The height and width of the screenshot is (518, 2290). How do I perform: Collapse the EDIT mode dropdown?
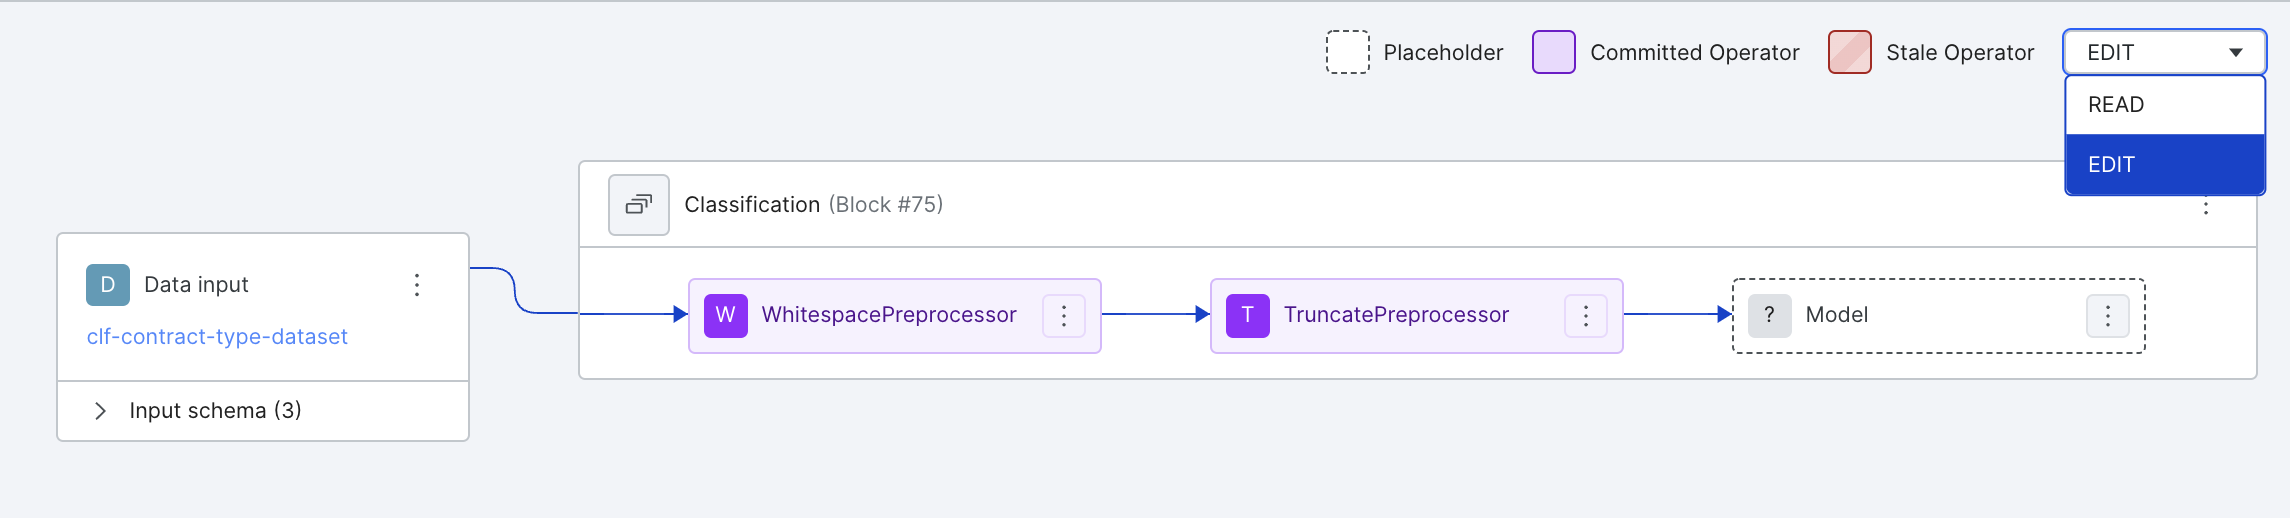2165,52
